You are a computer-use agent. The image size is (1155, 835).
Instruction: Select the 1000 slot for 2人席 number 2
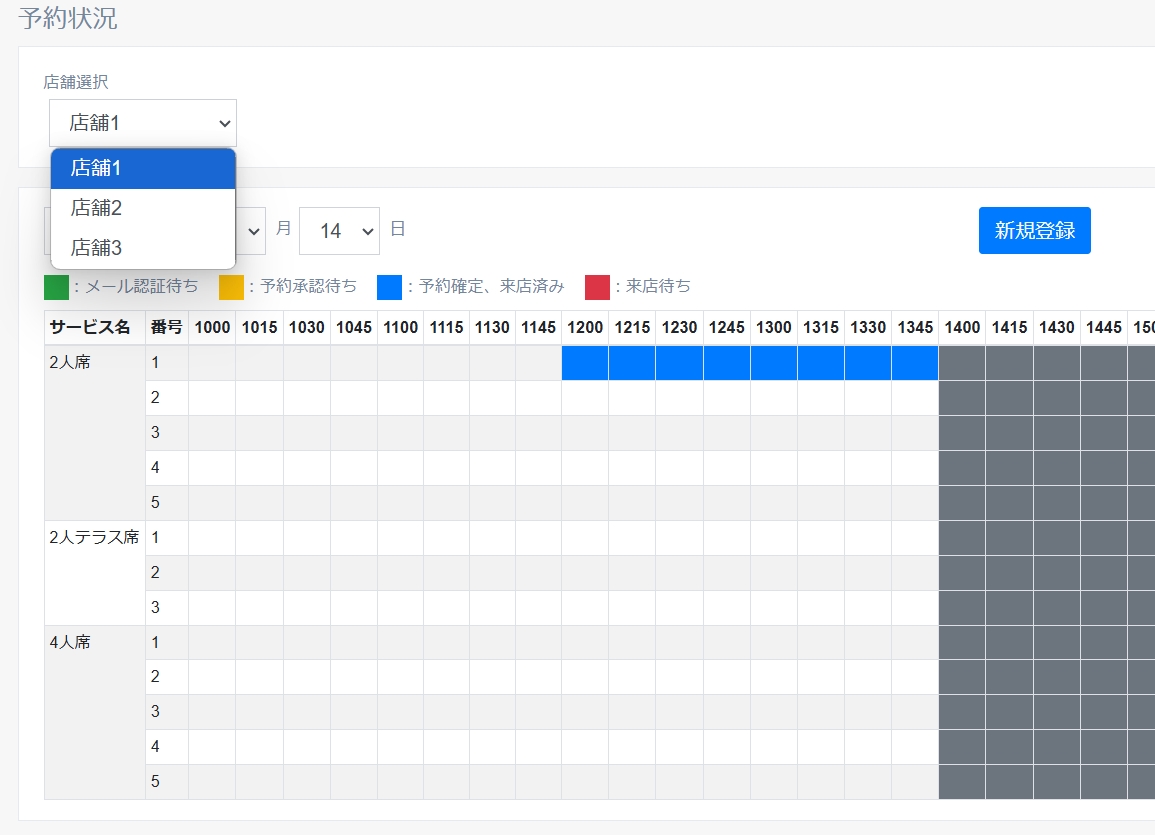(x=212, y=398)
